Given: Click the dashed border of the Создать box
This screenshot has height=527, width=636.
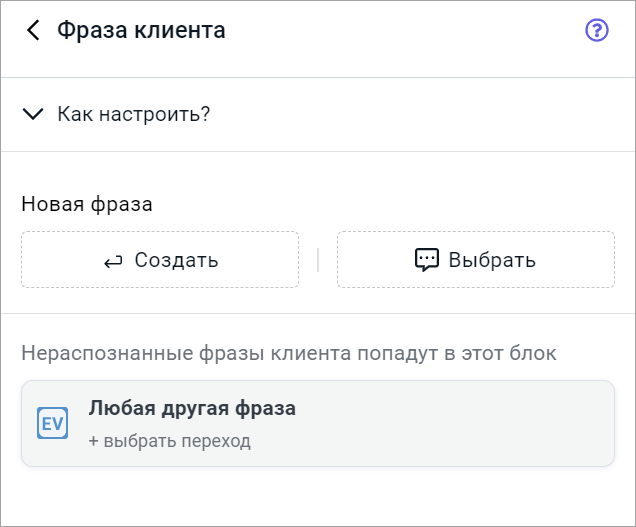Looking at the screenshot, I should (x=160, y=232).
